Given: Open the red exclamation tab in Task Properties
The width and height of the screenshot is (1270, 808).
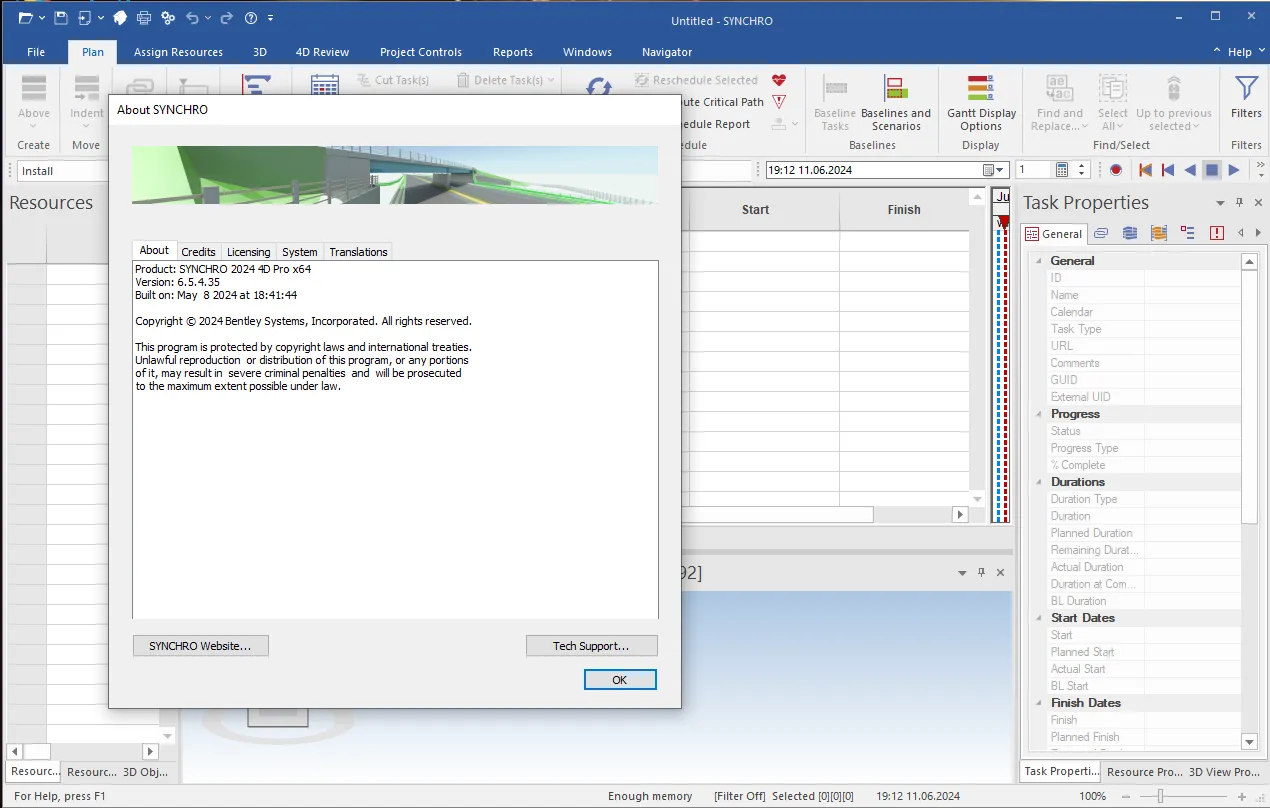Looking at the screenshot, I should point(1217,233).
